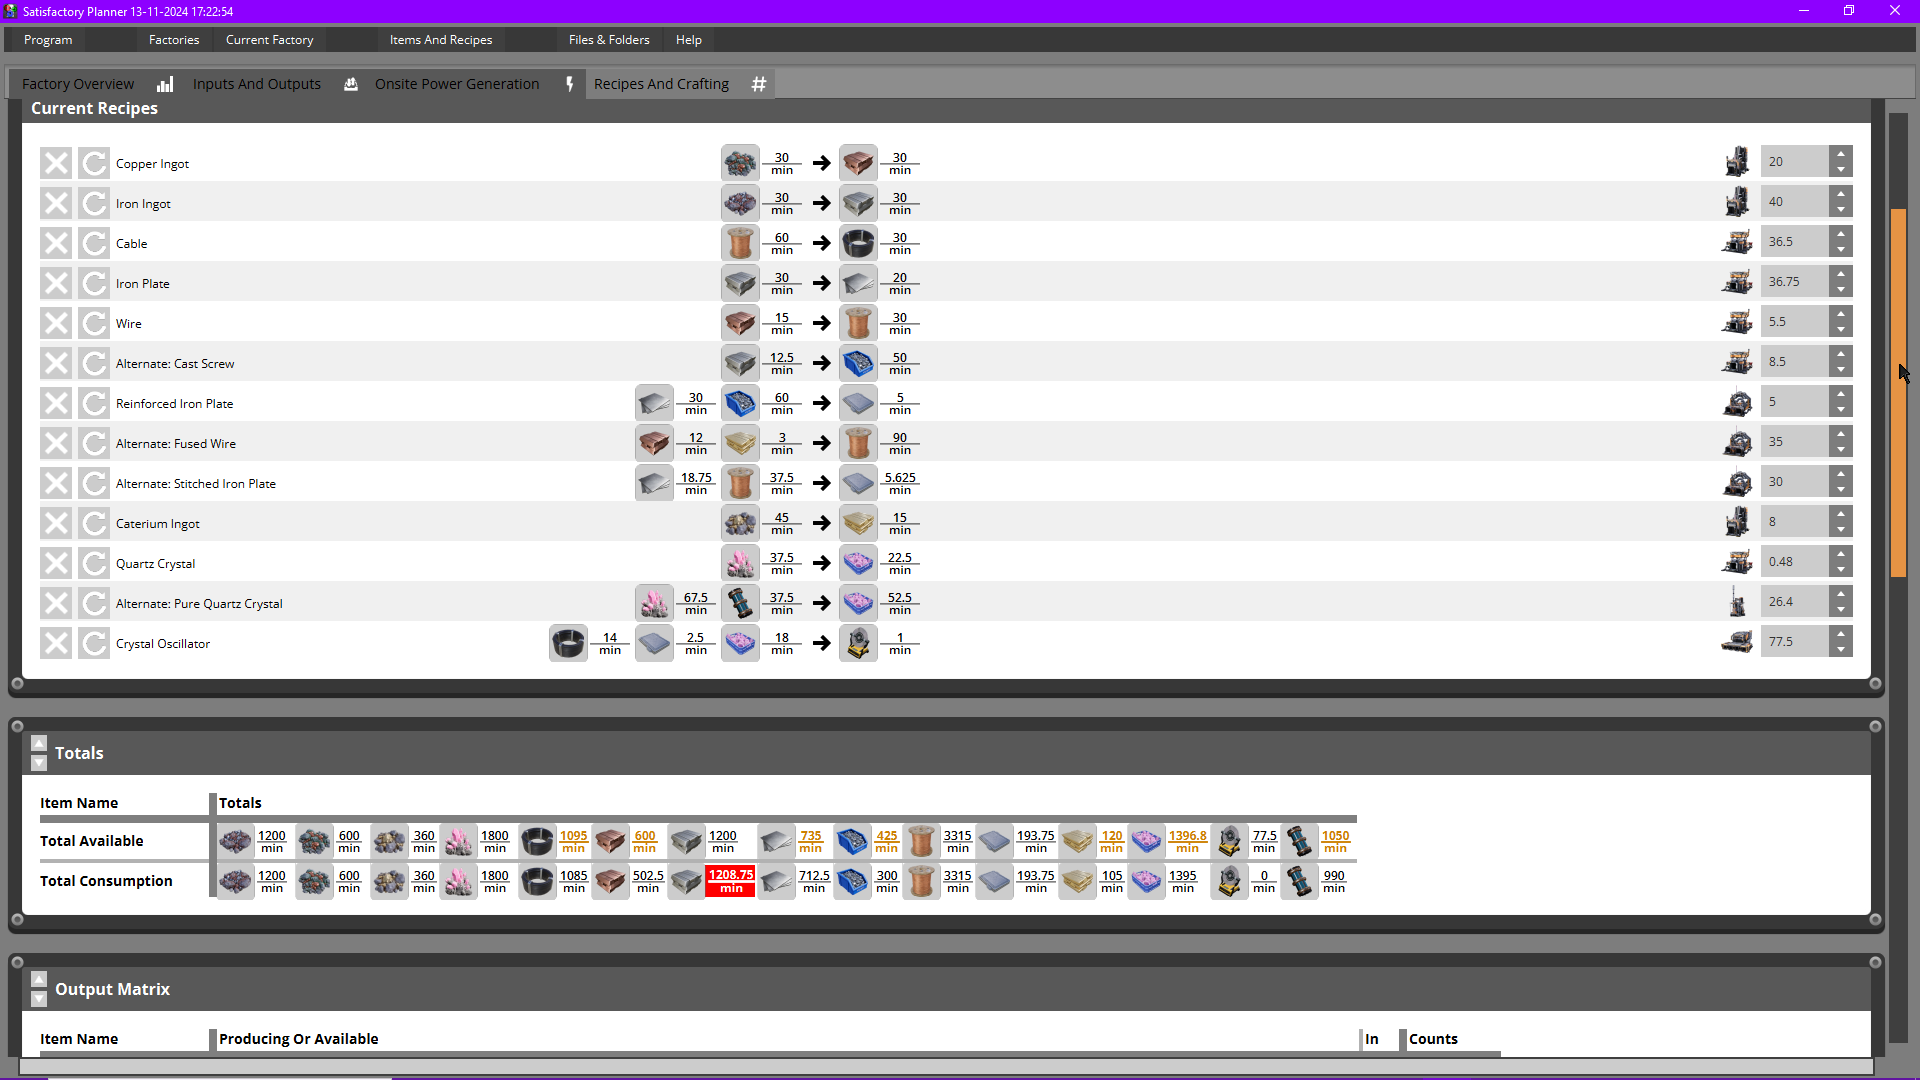Click the constructor building icon for Wire
Image resolution: width=1920 pixels, height=1080 pixels.
[1737, 322]
